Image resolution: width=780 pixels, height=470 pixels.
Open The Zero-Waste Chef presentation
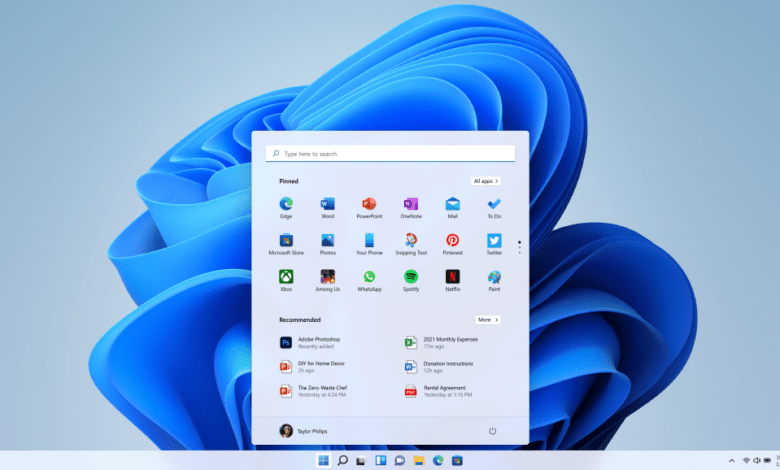tap(313, 391)
